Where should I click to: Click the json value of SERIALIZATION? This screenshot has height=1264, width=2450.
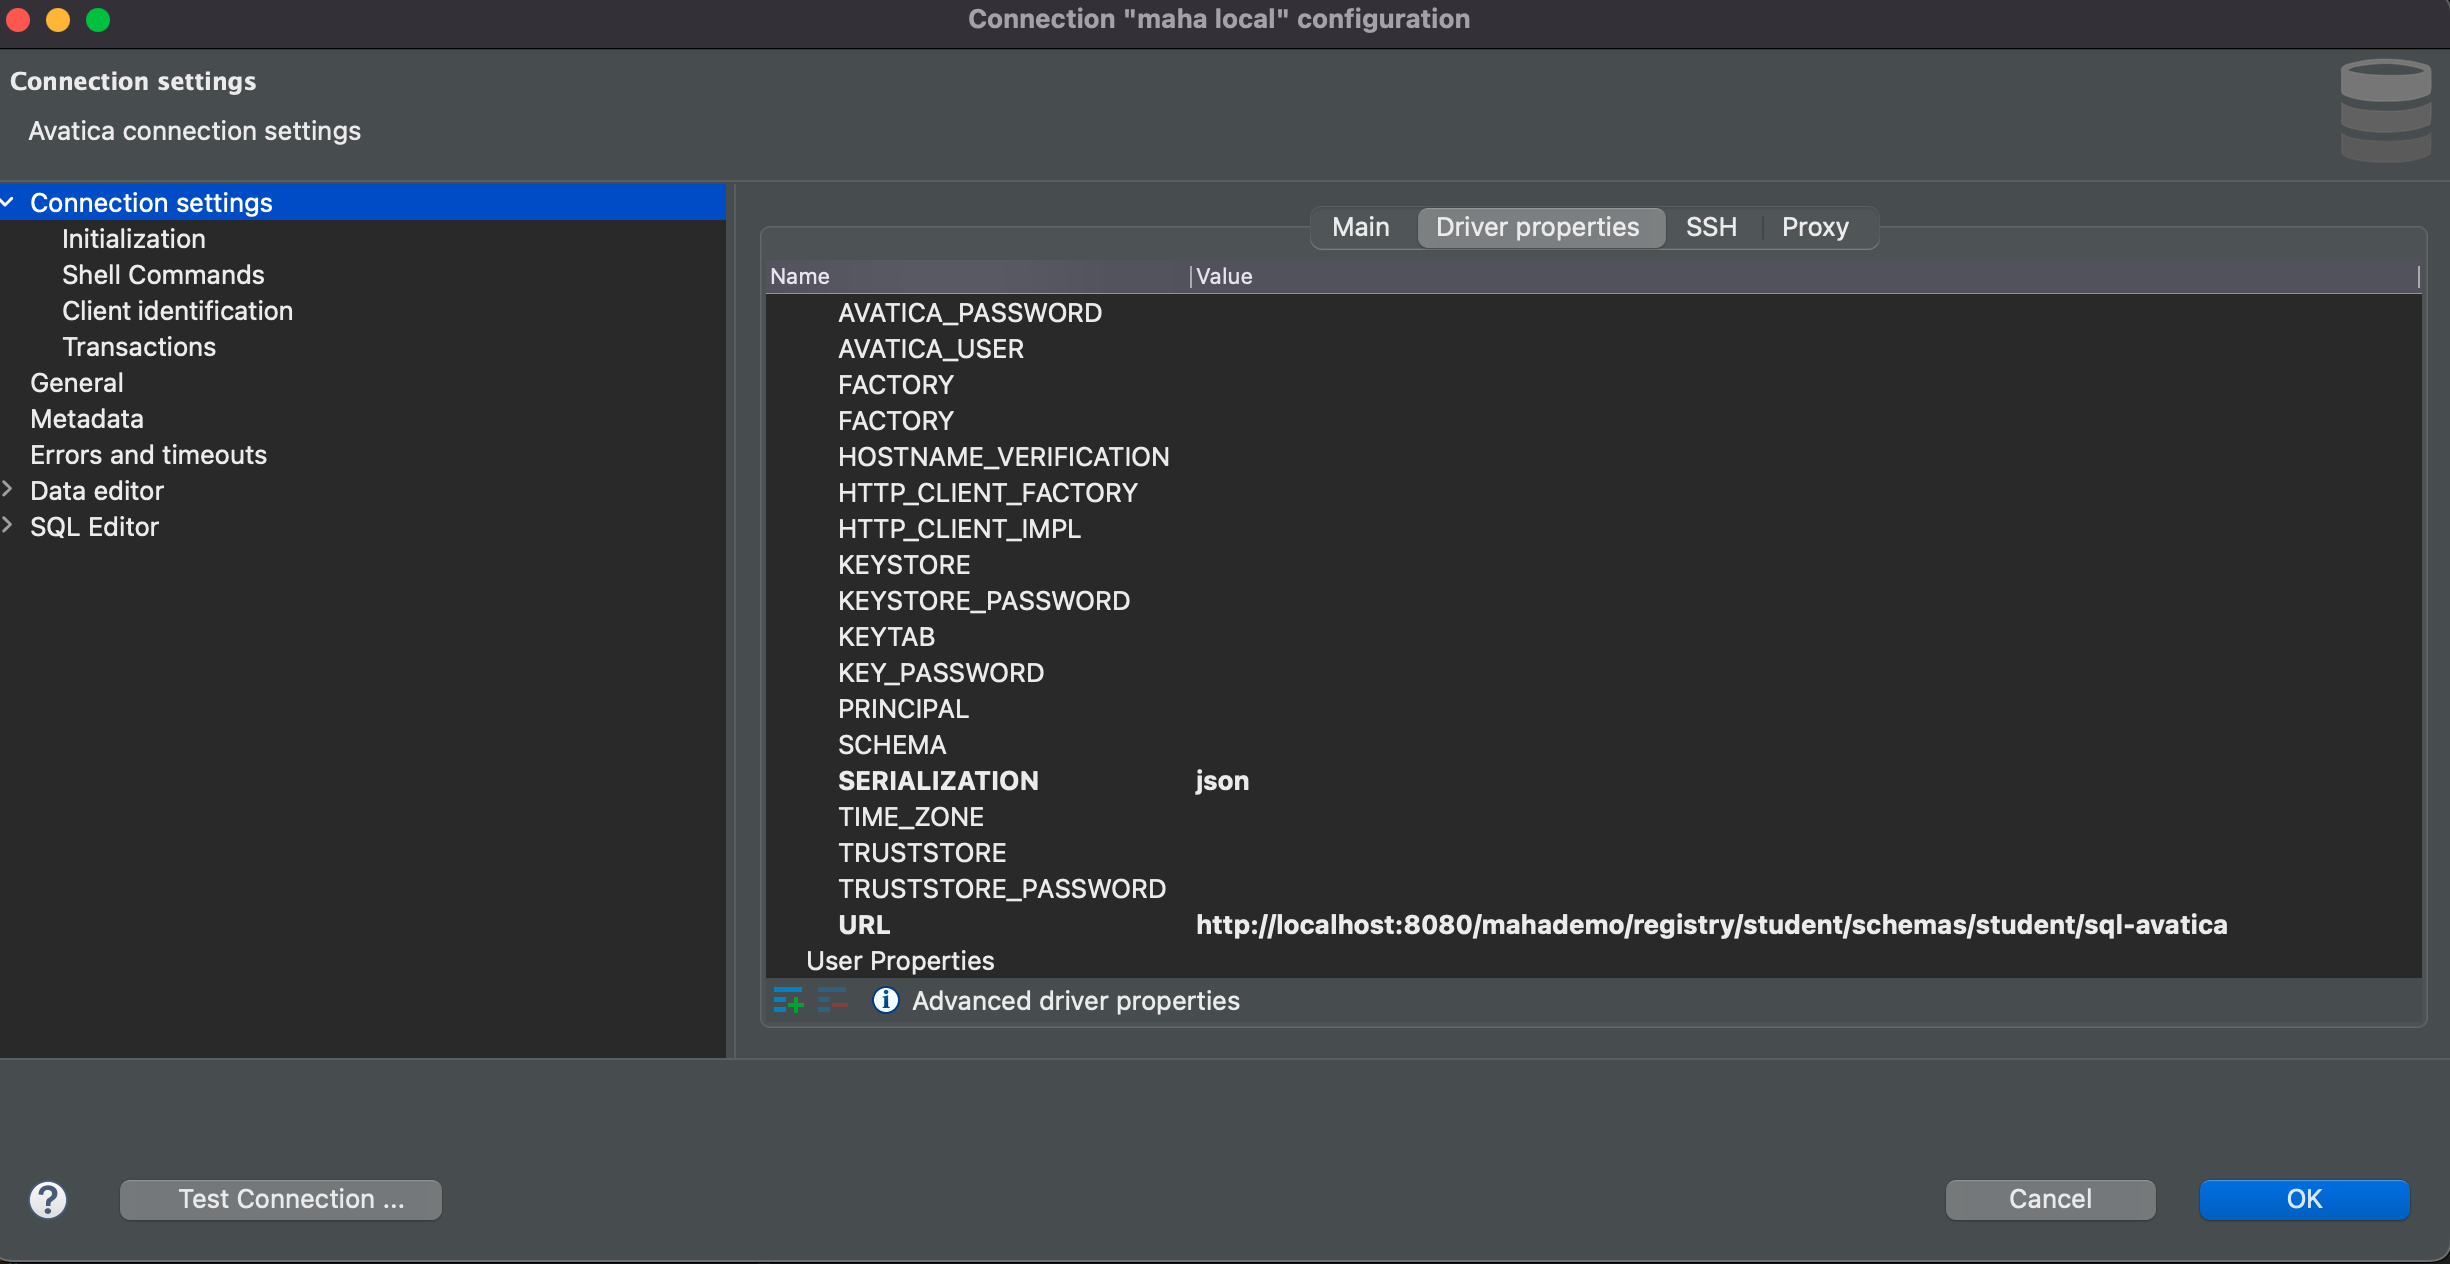point(1222,781)
